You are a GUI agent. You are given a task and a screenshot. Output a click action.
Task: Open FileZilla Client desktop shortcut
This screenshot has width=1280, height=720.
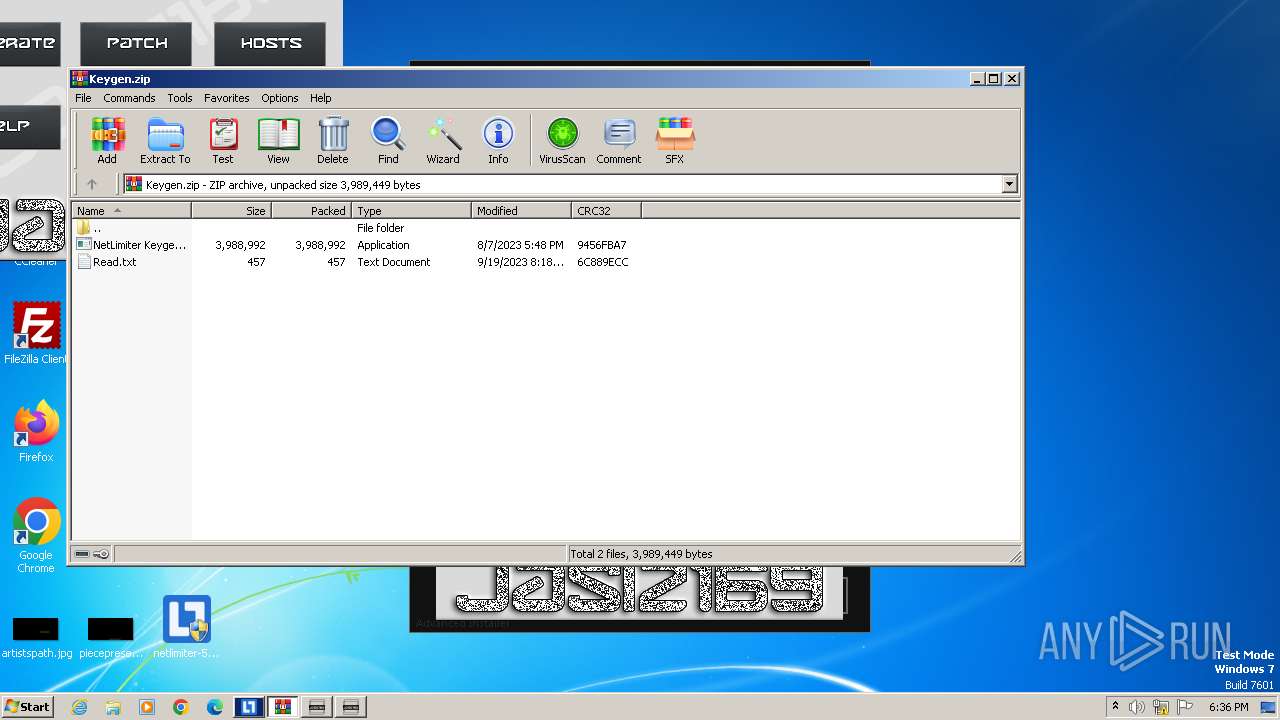(x=36, y=333)
